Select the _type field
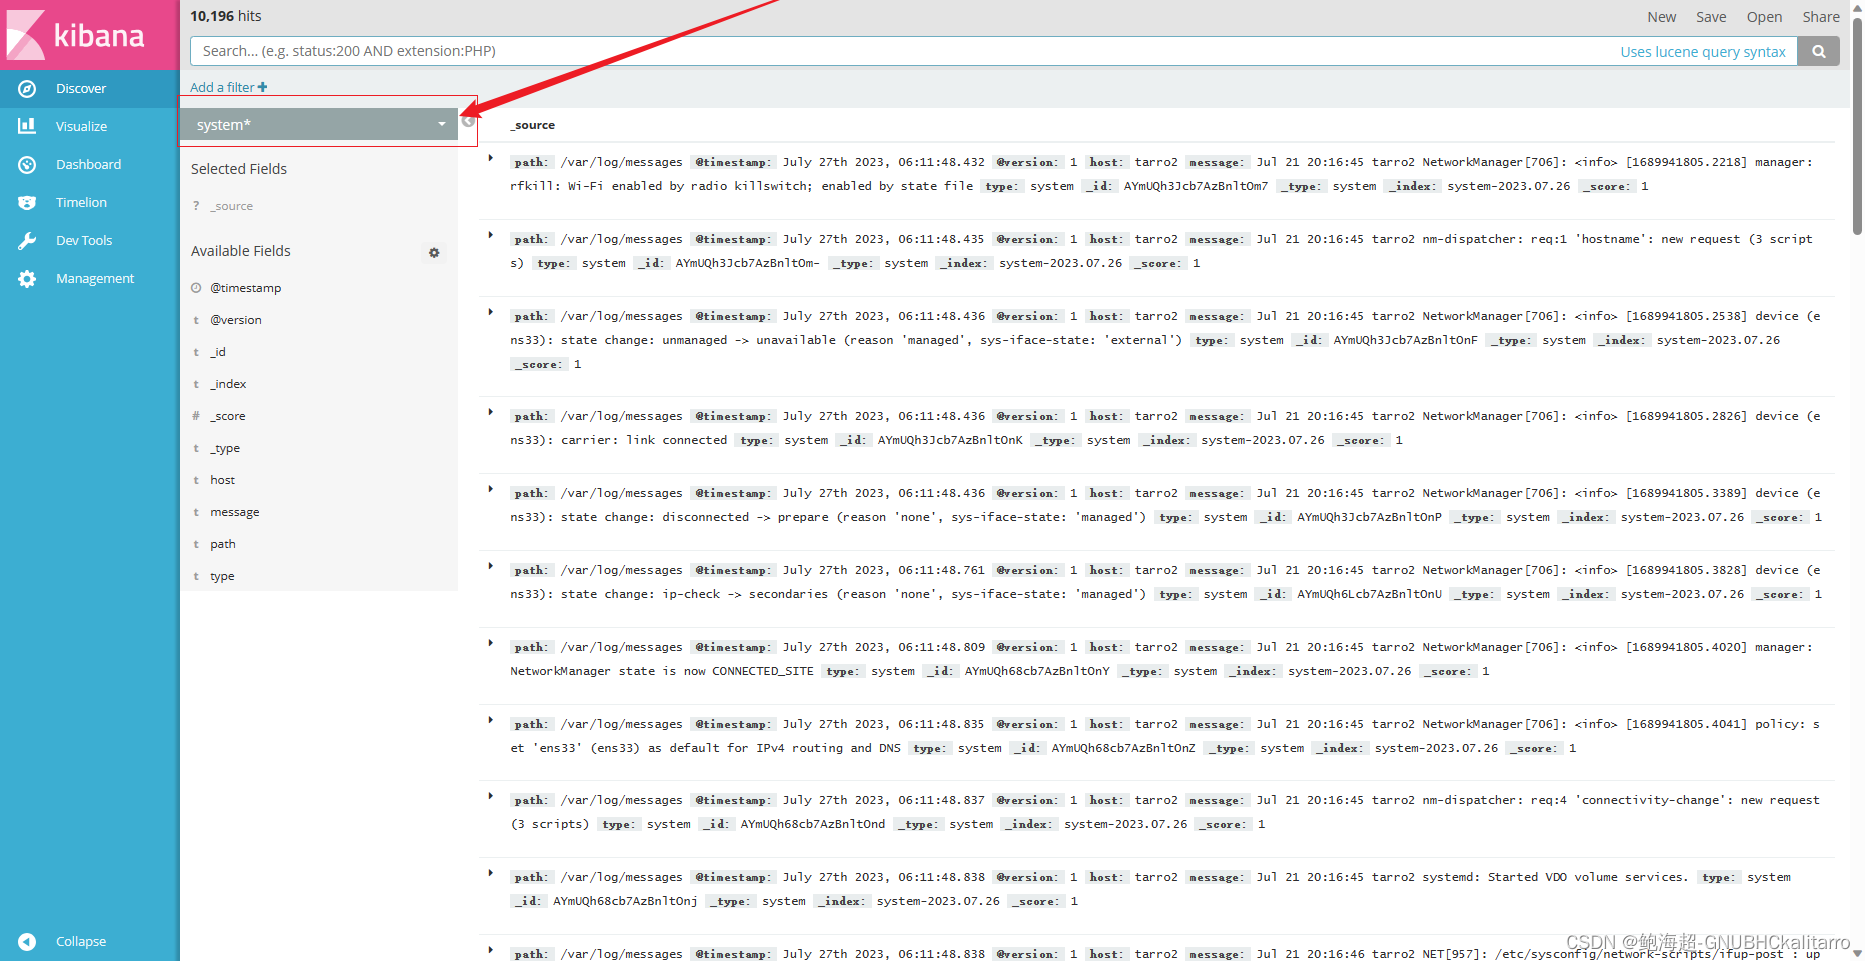This screenshot has height=961, width=1865. (225, 448)
